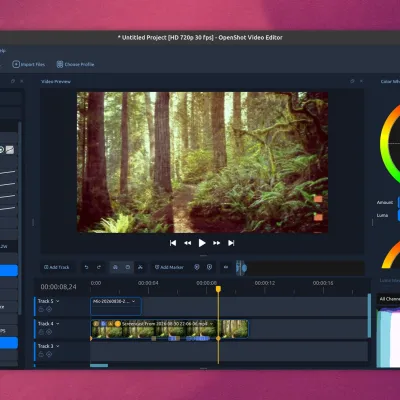Close the Video Preview panel

pyautogui.click(x=361, y=81)
